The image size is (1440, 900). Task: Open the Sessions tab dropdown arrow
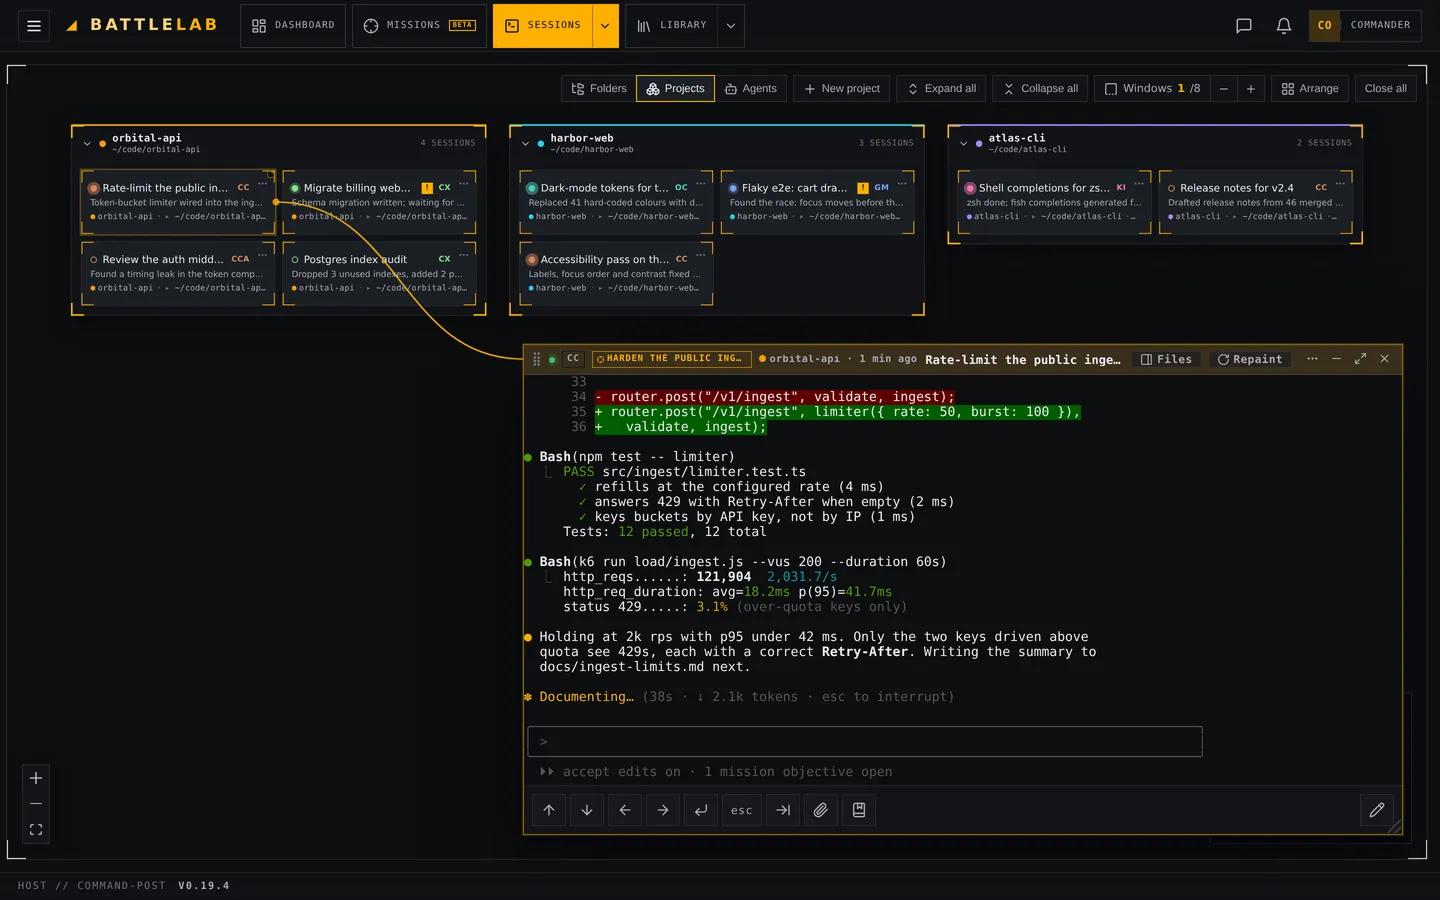605,26
